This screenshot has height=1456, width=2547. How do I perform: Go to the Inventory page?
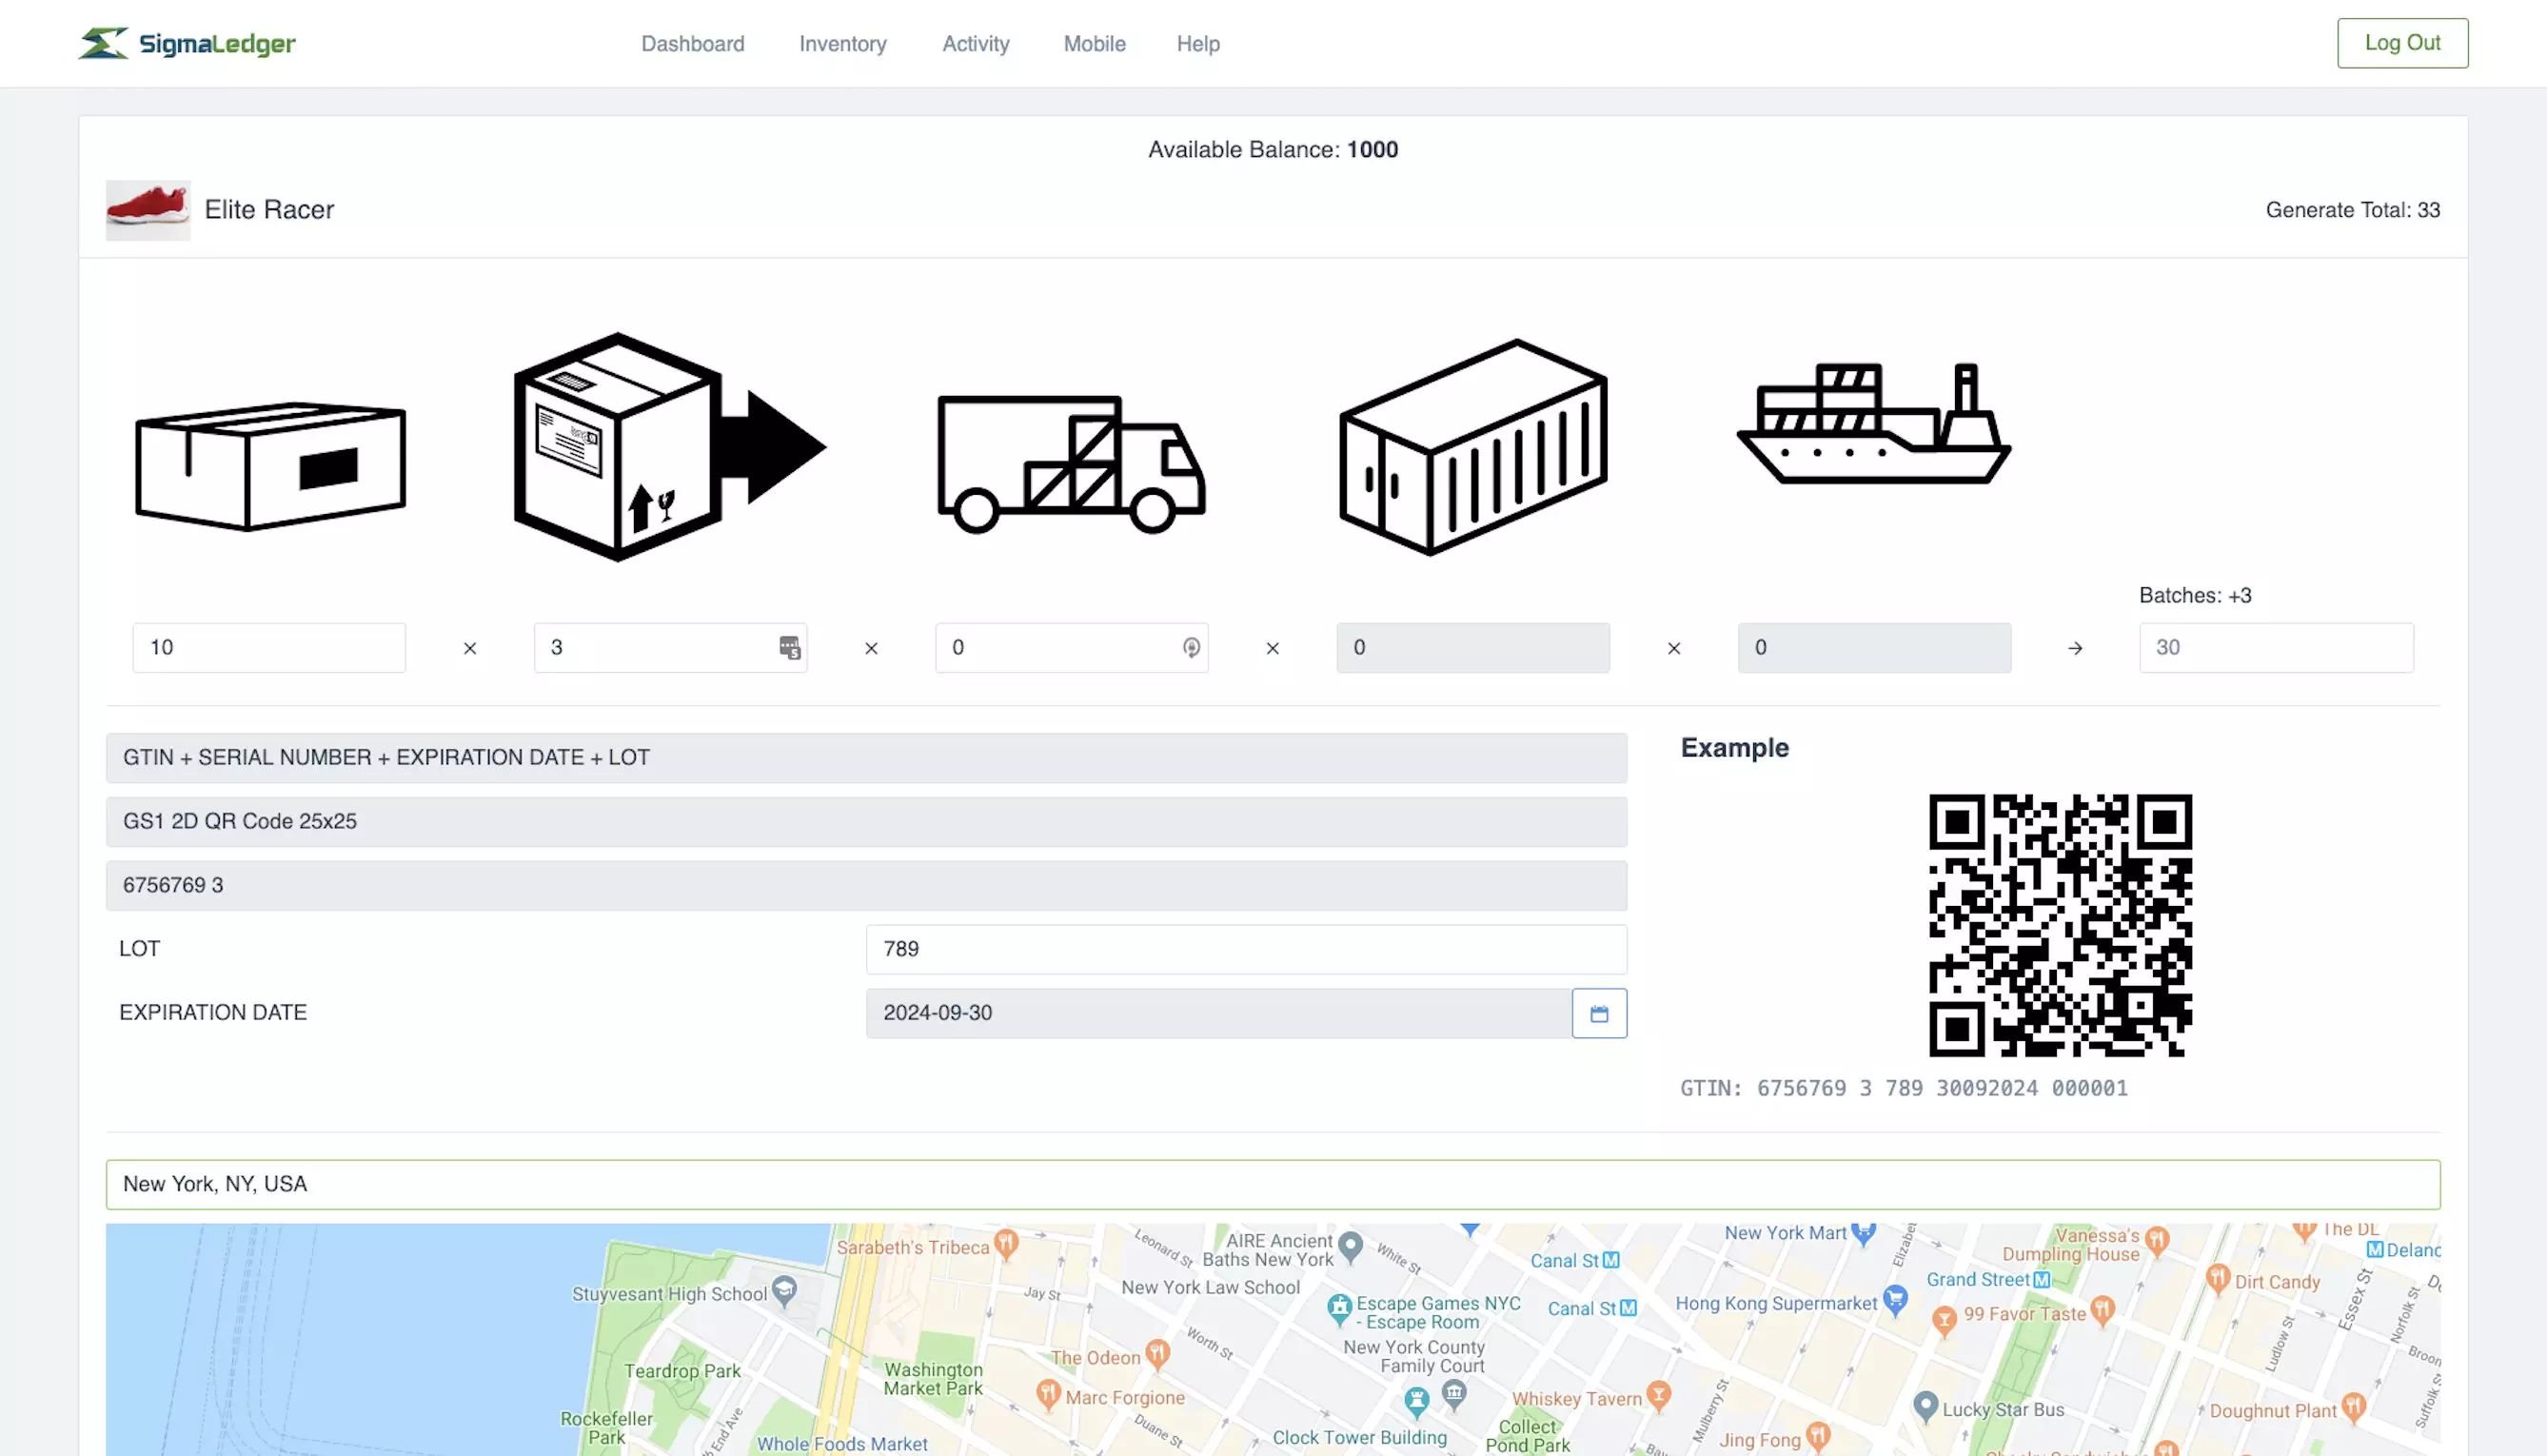tap(842, 44)
